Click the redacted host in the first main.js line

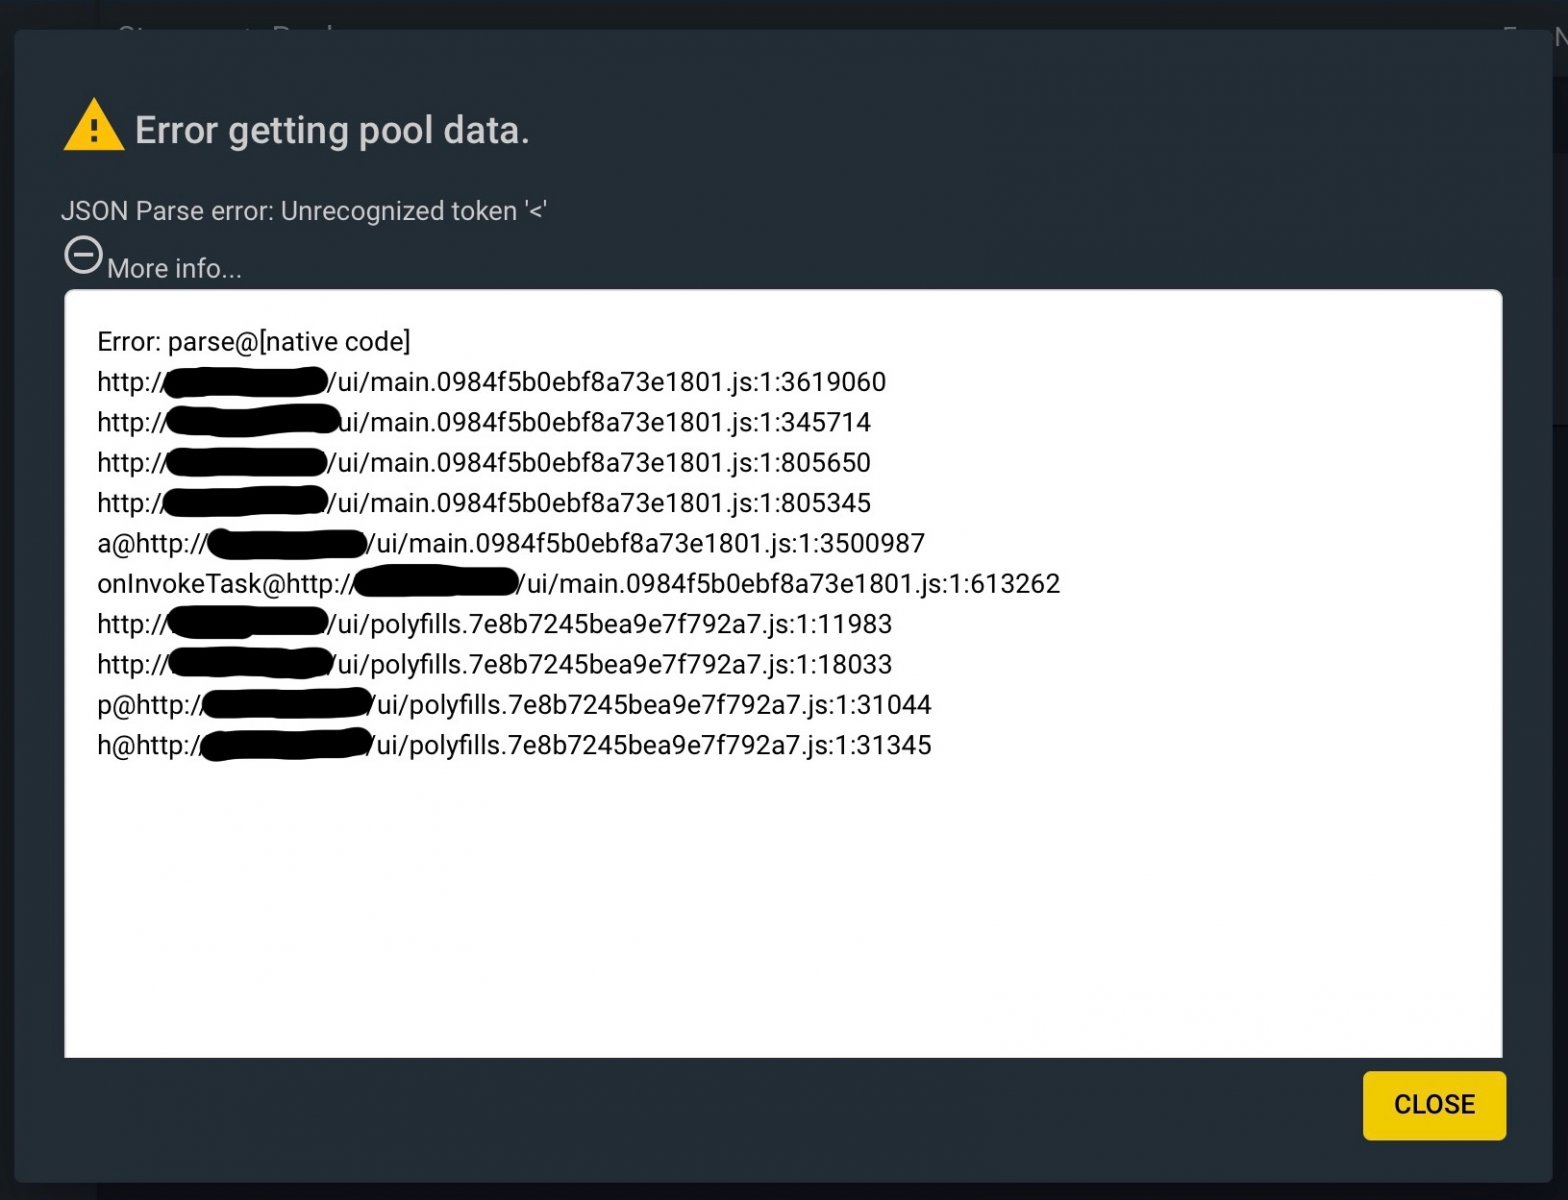coord(246,382)
